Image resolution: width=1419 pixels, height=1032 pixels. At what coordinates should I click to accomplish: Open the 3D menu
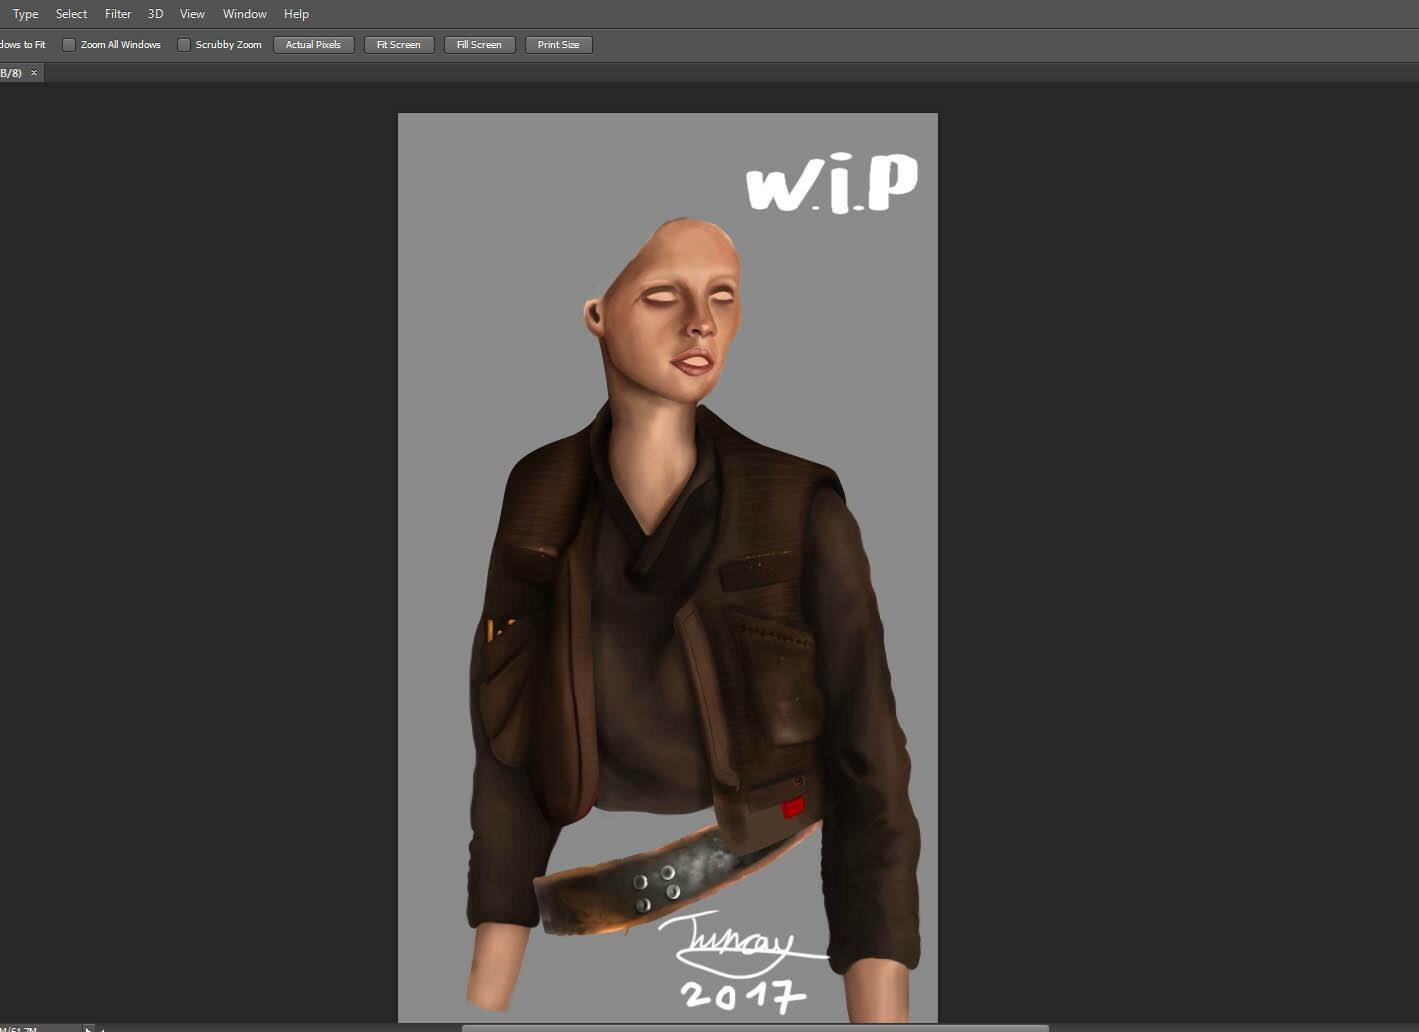155,14
